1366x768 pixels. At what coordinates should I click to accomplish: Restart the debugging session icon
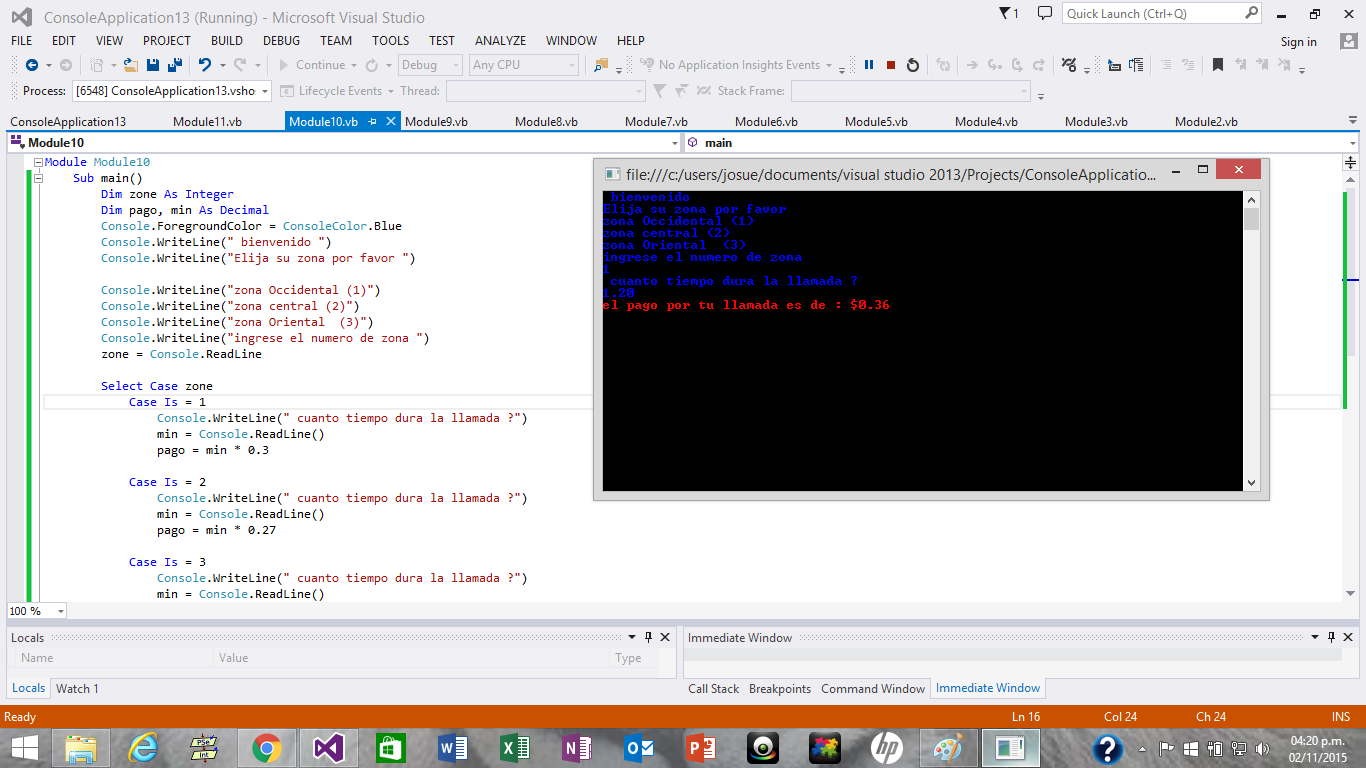(913, 63)
